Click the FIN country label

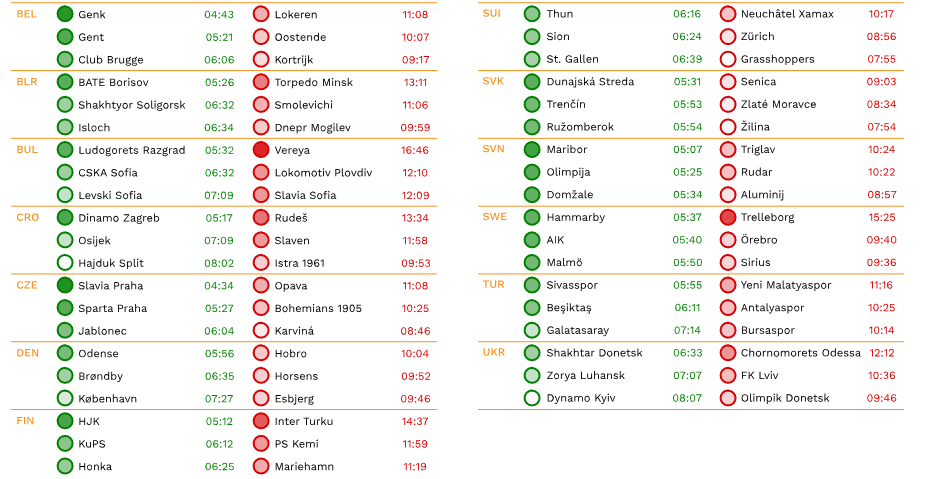click(26, 421)
